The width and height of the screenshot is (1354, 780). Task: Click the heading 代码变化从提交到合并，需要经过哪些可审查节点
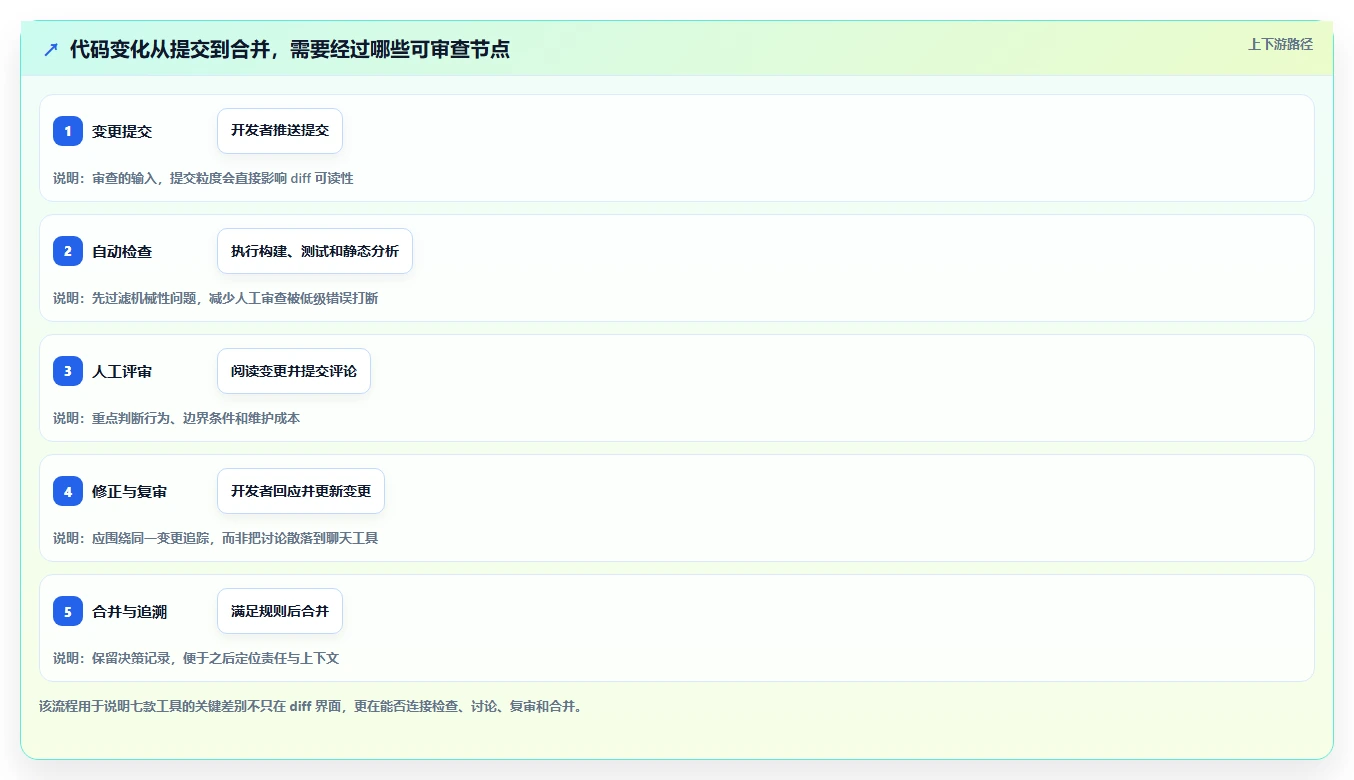(x=290, y=49)
